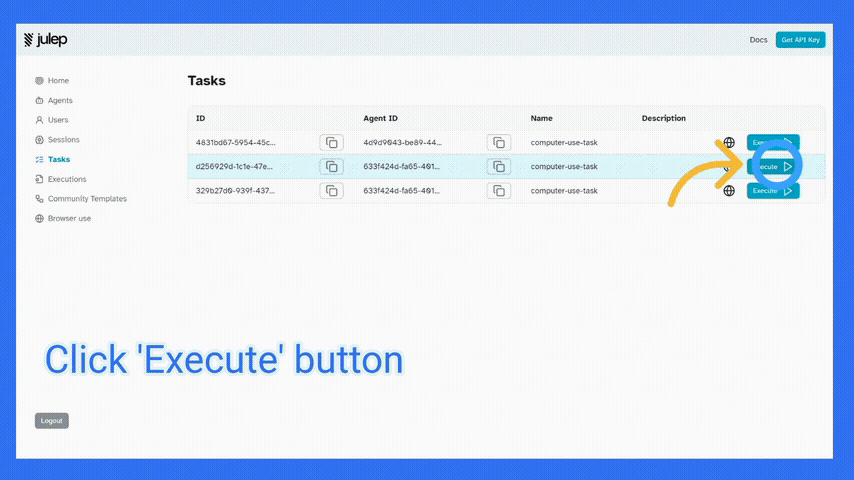Open the Docs link
Viewport: 854px width, 480px height.
pyautogui.click(x=758, y=40)
